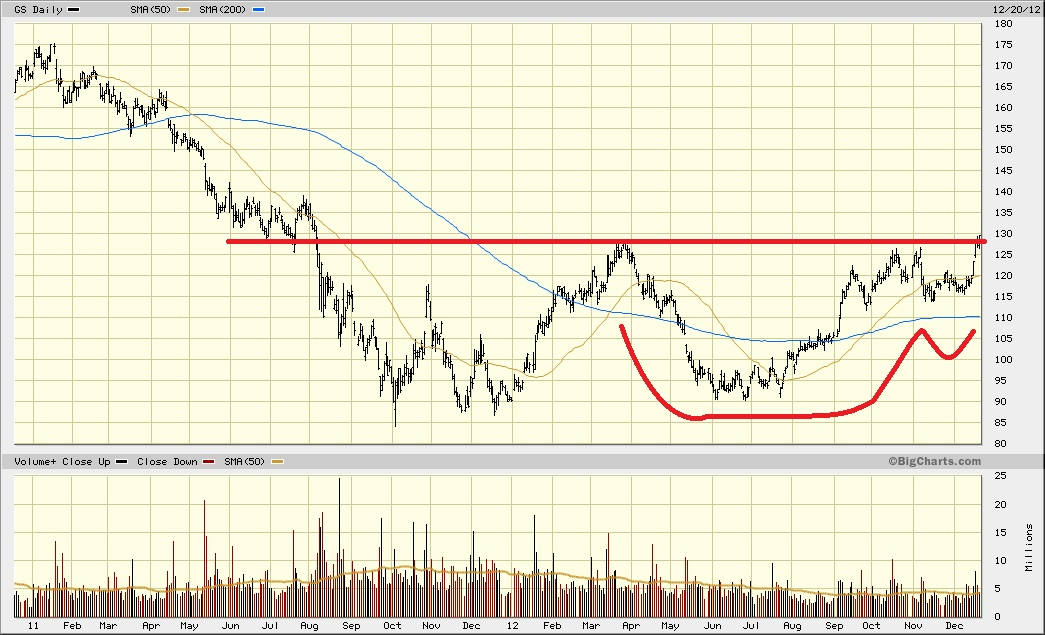
Task: Click the black swatch beside Close Up
Action: [121, 462]
